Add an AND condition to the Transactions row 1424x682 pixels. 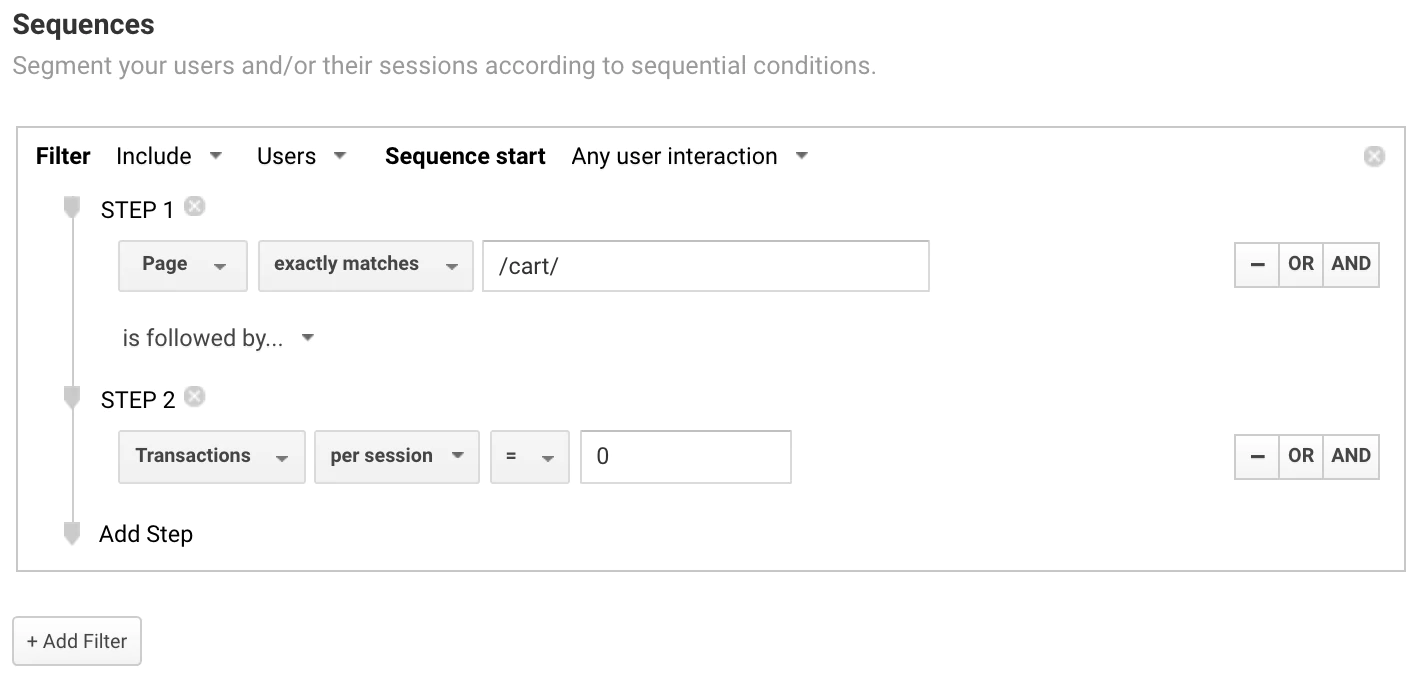pyautogui.click(x=1351, y=456)
